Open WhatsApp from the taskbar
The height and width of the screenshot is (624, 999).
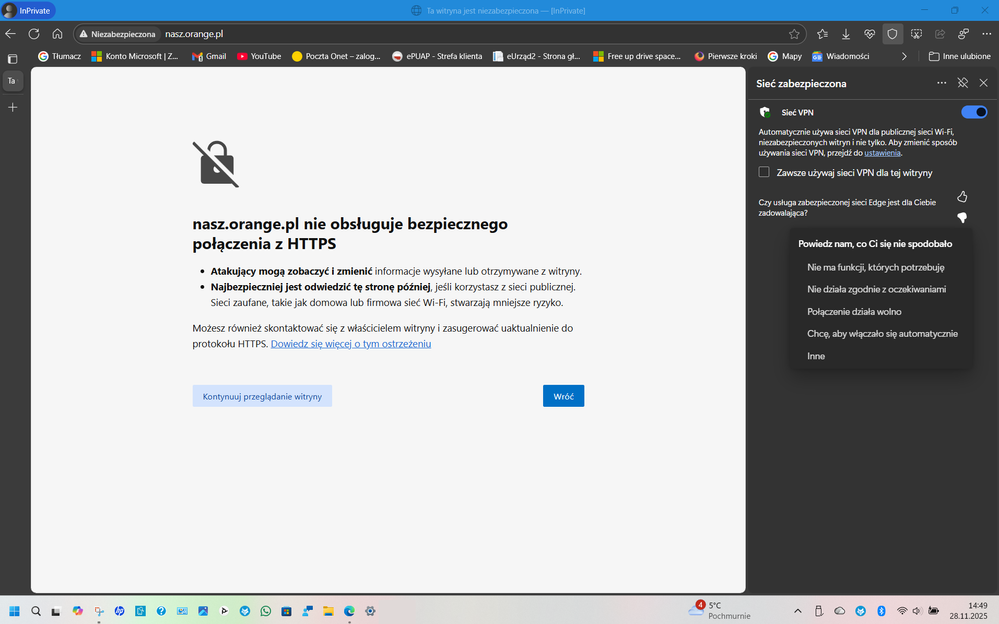click(265, 611)
